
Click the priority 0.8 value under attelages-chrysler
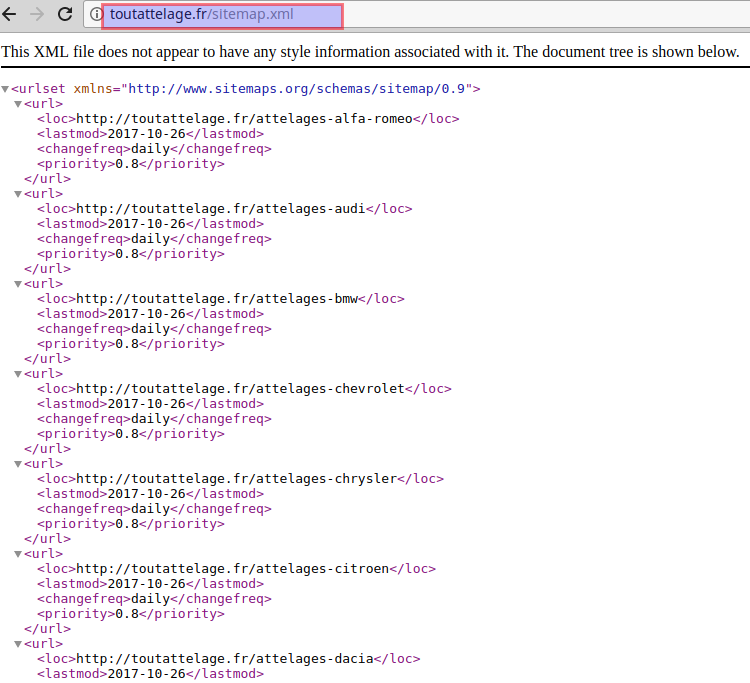click(x=126, y=524)
